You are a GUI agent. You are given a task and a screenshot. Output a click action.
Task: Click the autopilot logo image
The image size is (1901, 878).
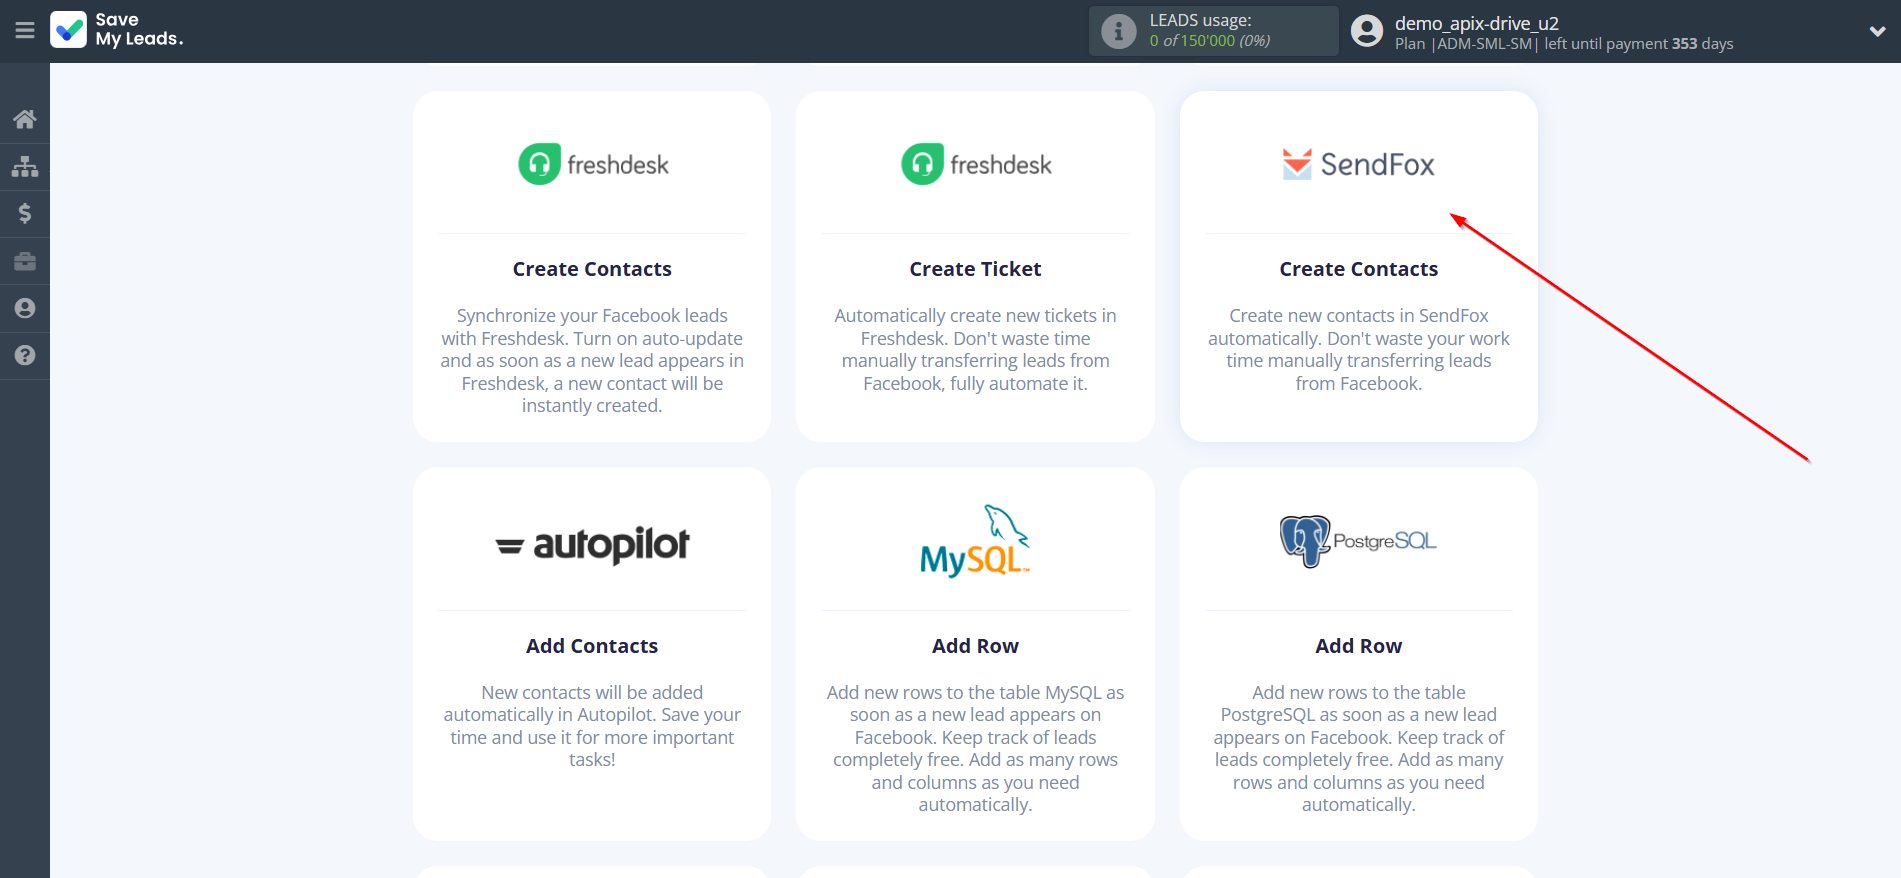pos(592,545)
